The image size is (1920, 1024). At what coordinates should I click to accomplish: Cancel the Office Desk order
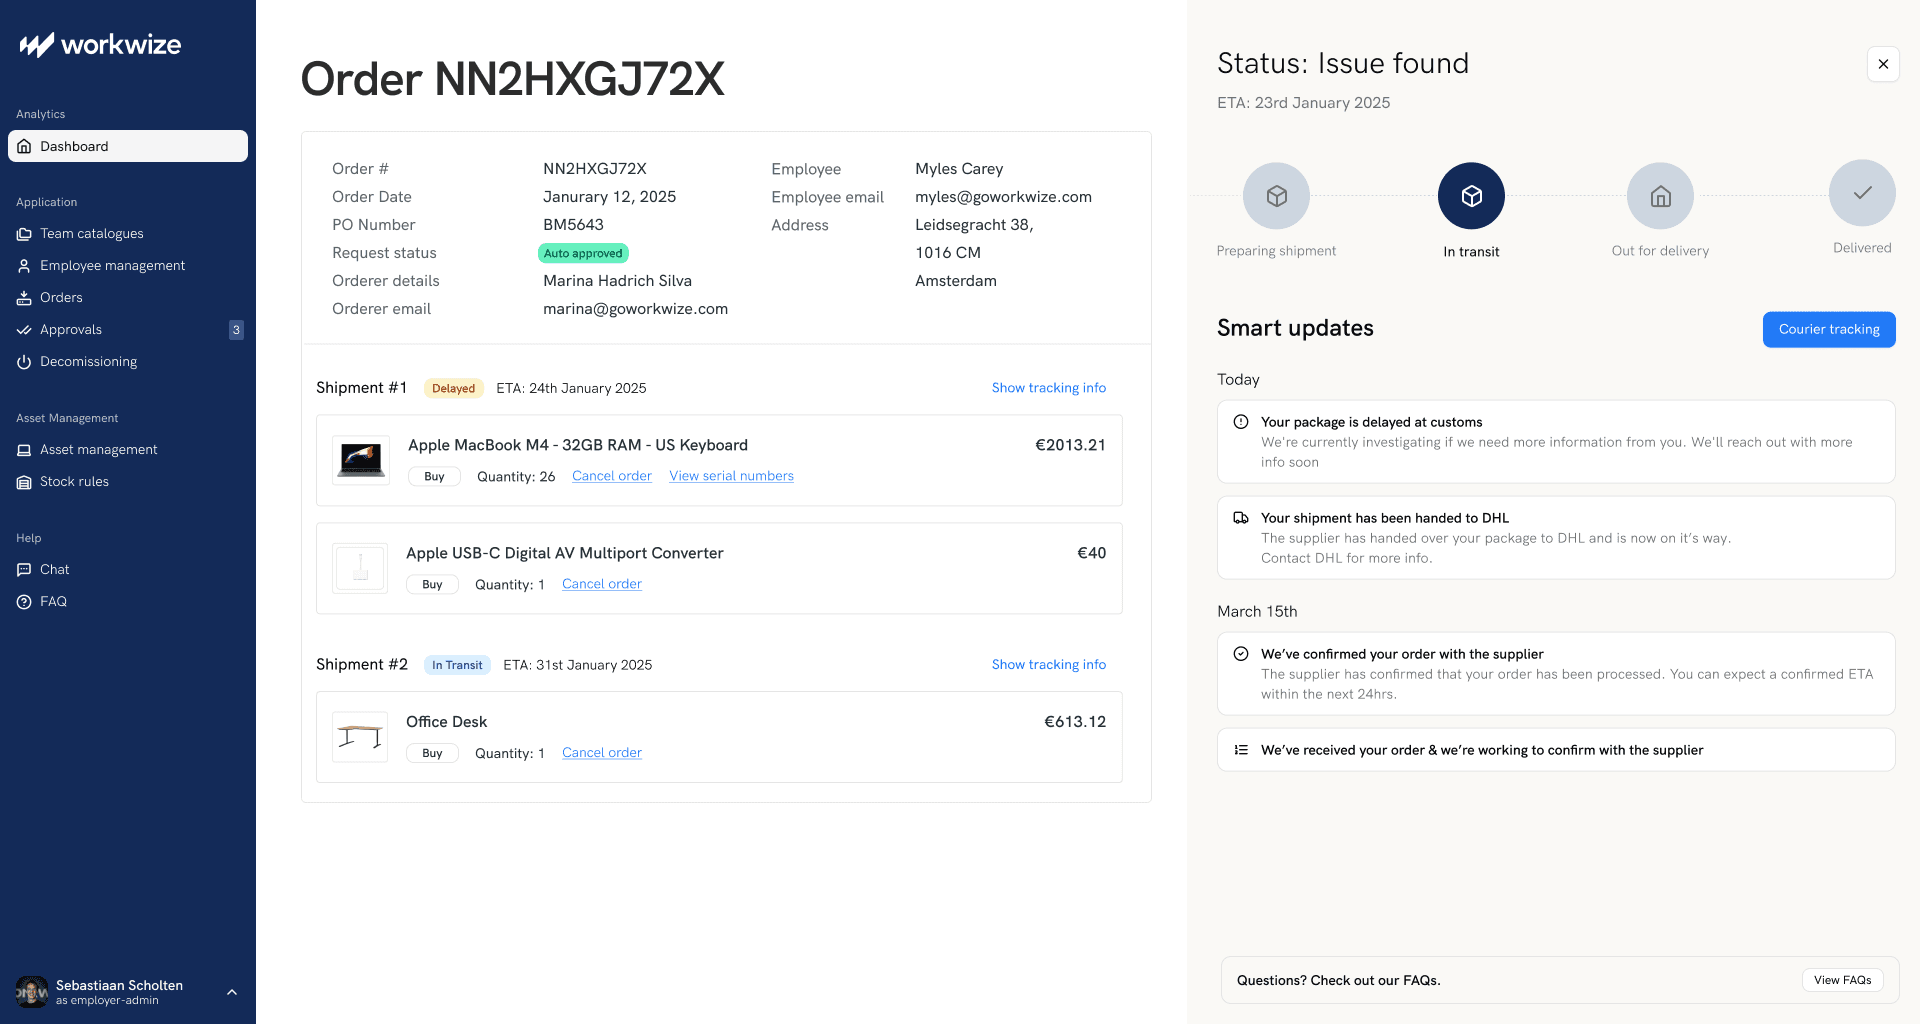click(x=602, y=753)
